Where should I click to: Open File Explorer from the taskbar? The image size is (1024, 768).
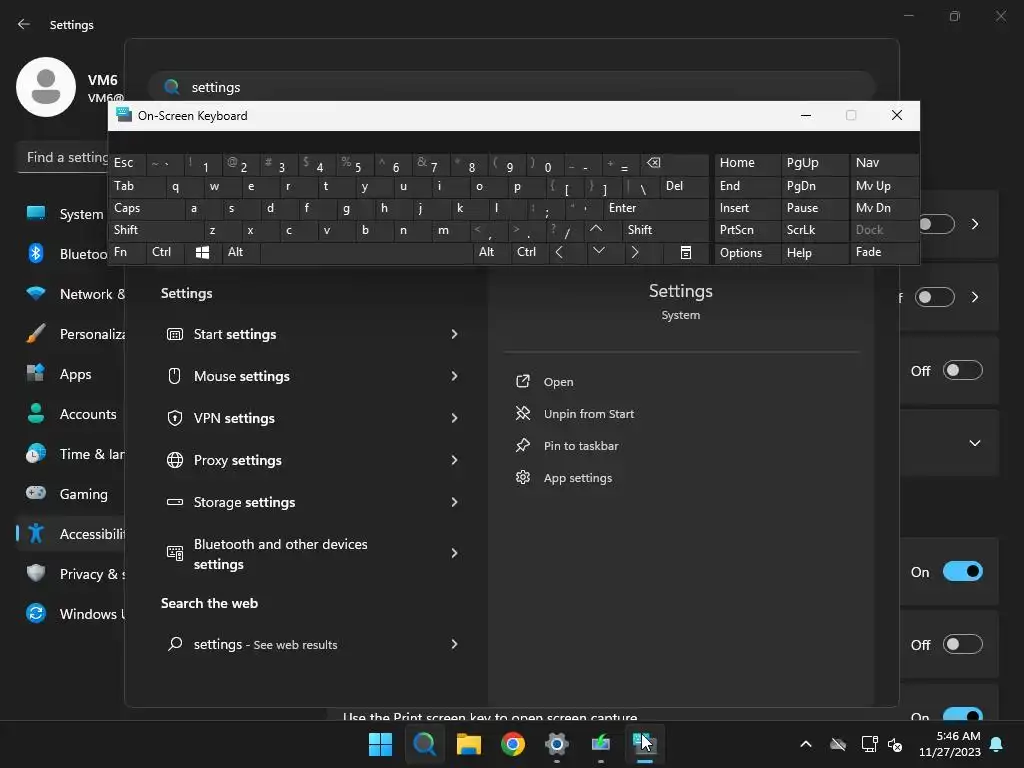tap(468, 744)
